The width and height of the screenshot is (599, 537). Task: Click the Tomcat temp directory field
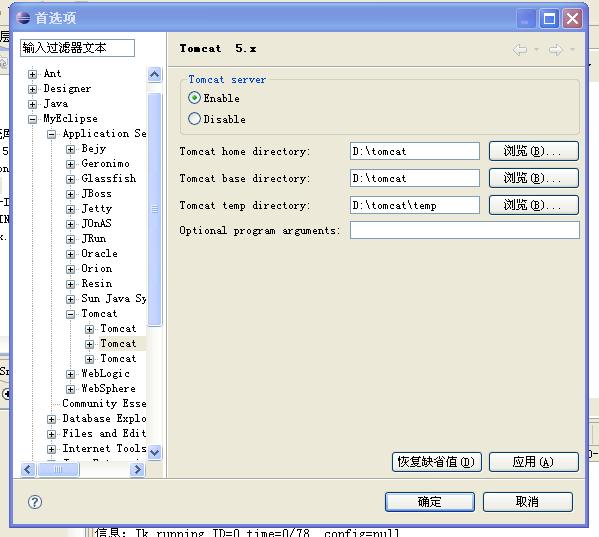pos(414,205)
